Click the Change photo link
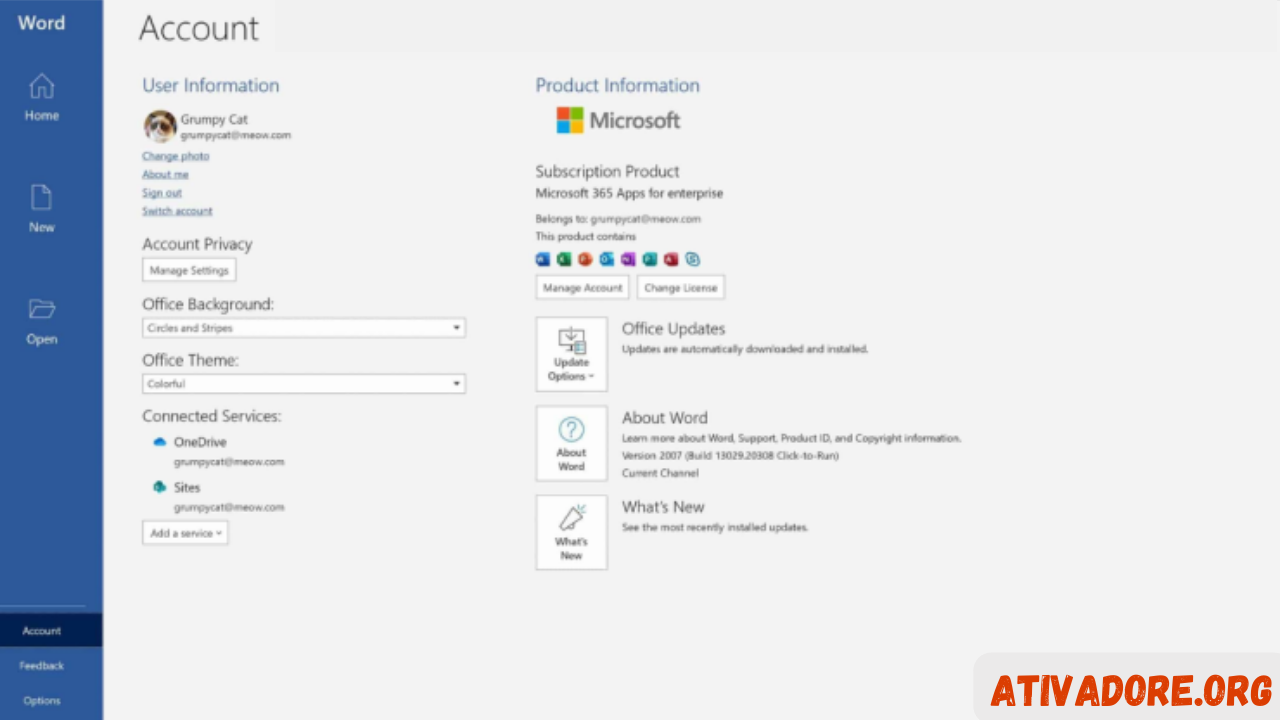 176,156
